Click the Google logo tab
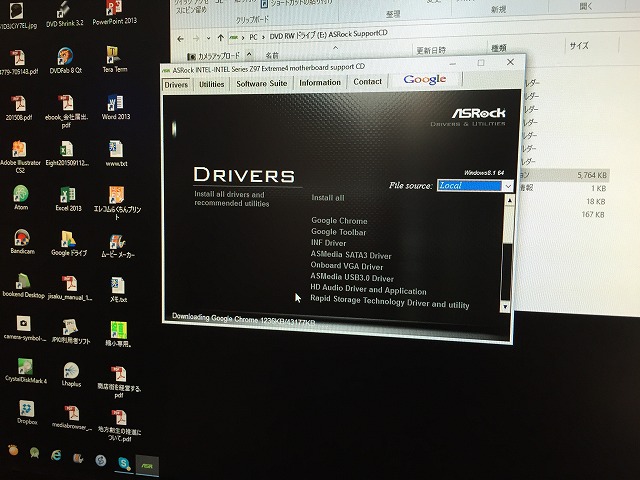Viewport: 640px width, 480px height. (425, 80)
